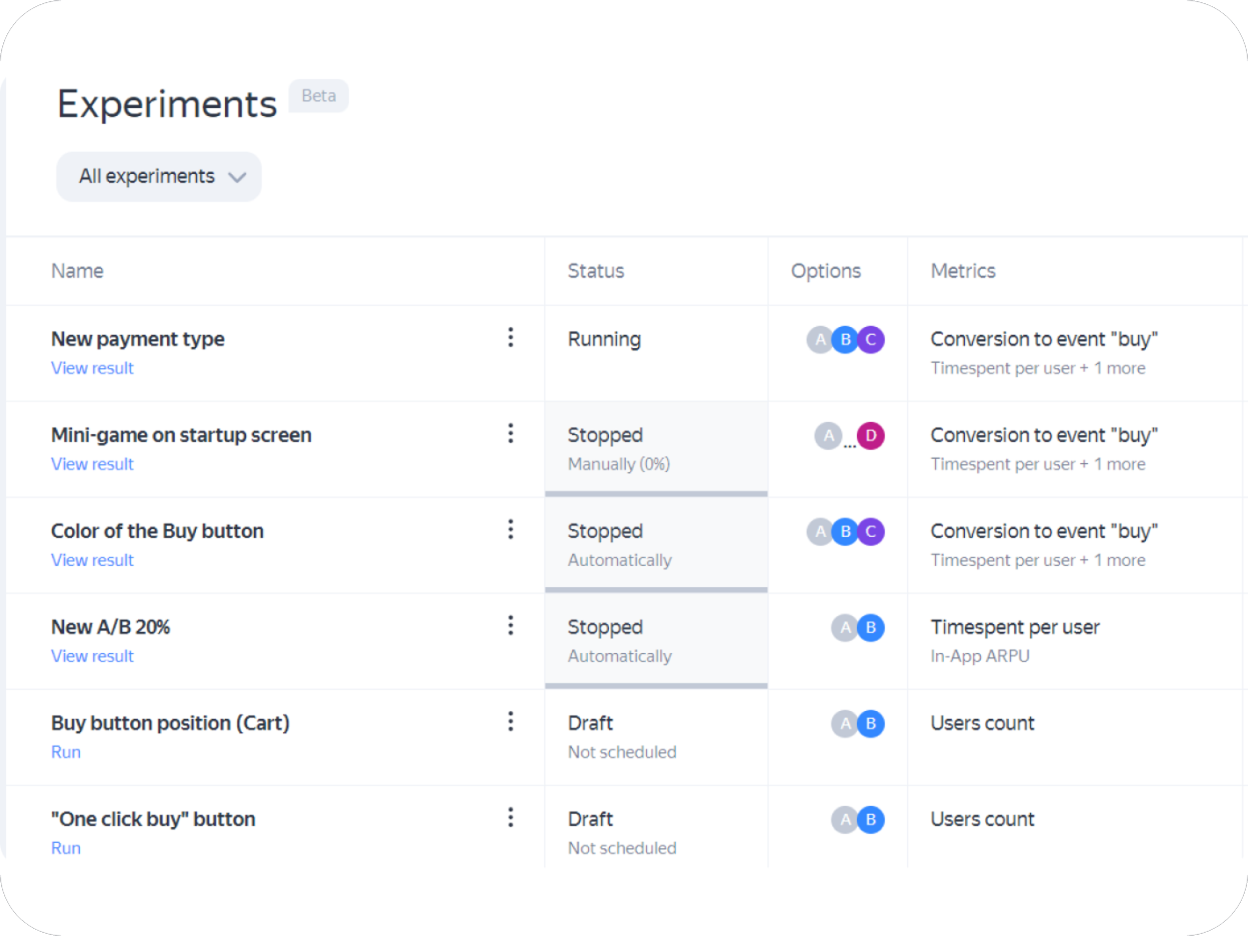
Task: Click option D badge of Mini-game experiment
Action: click(871, 435)
